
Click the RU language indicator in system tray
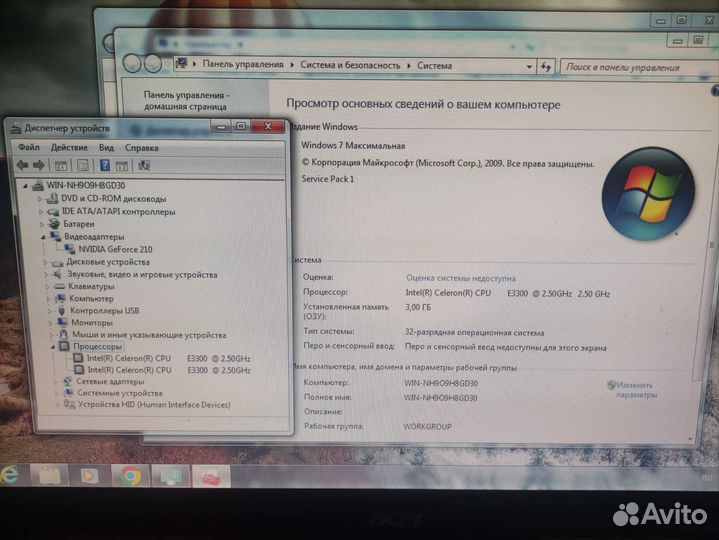(707, 478)
